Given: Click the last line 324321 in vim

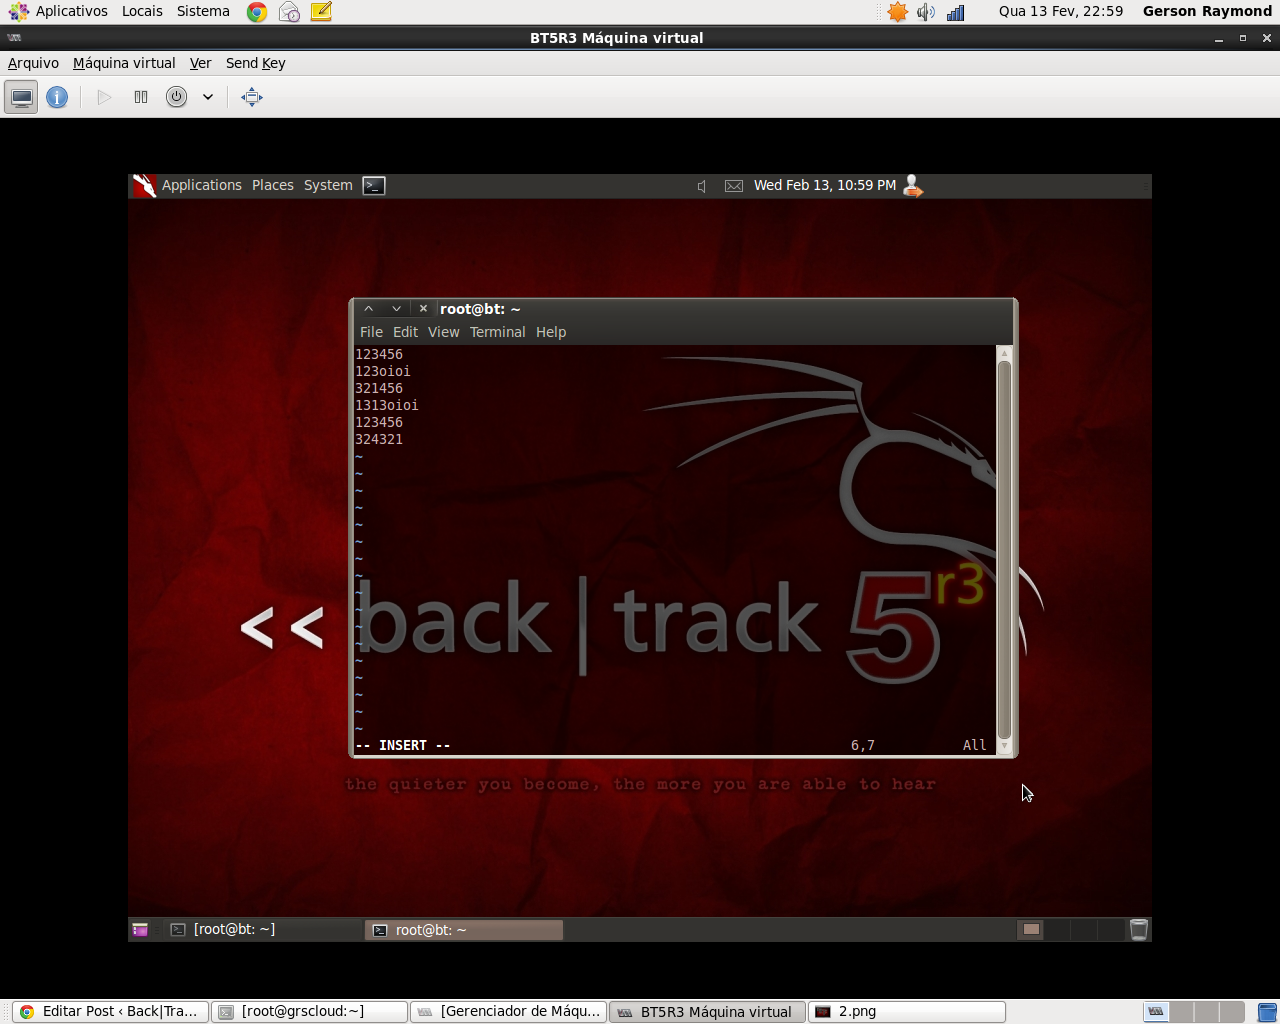Looking at the screenshot, I should [379, 439].
